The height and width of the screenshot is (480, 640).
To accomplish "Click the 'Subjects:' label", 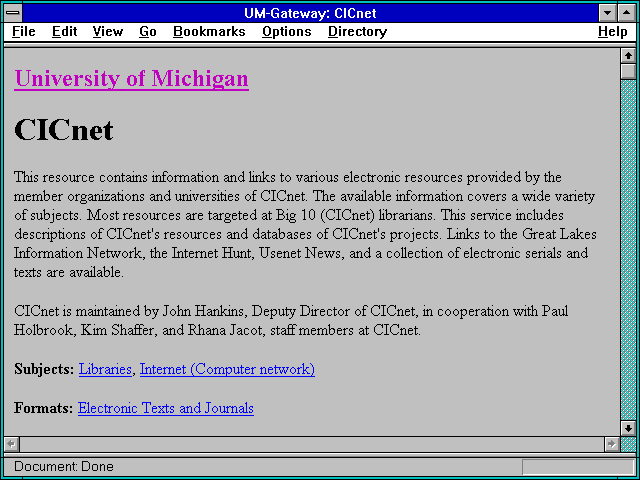I will 44,369.
